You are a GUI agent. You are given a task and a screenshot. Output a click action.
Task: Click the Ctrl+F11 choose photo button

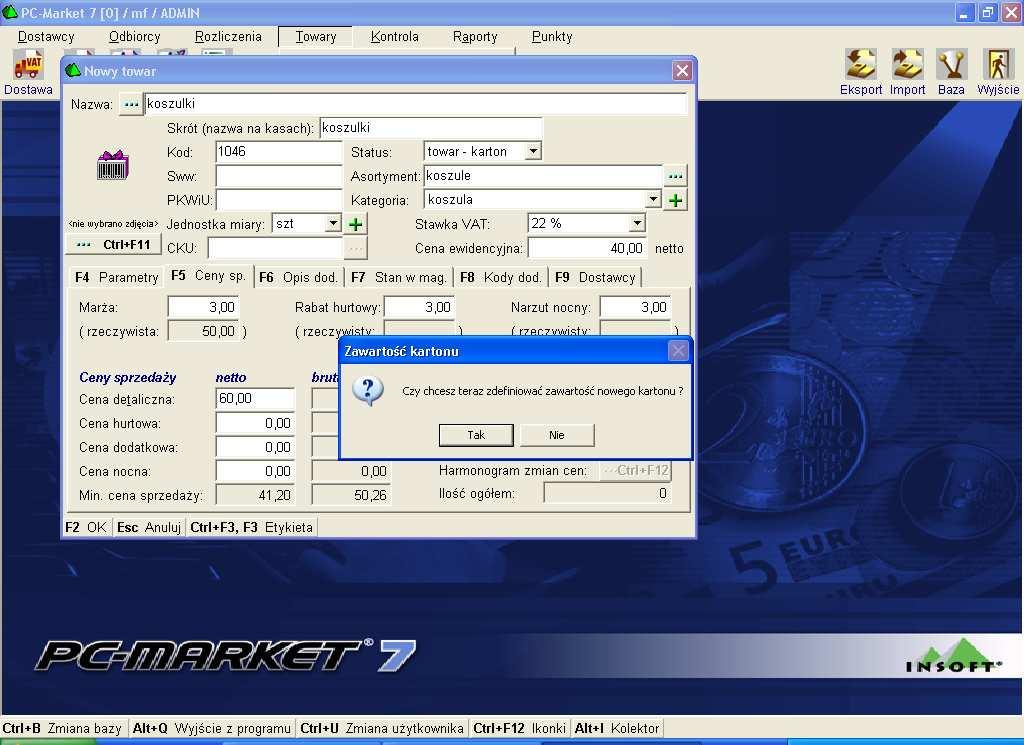[114, 245]
